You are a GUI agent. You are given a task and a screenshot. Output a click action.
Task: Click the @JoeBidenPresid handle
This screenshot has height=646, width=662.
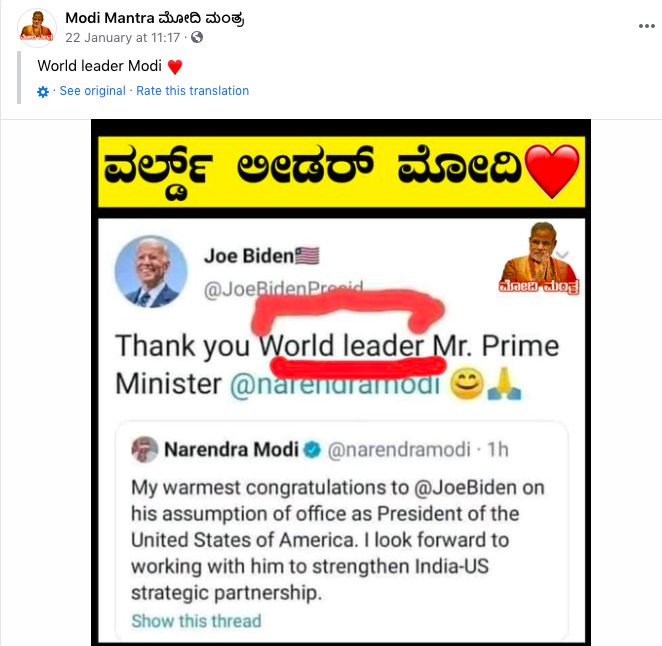click(283, 289)
